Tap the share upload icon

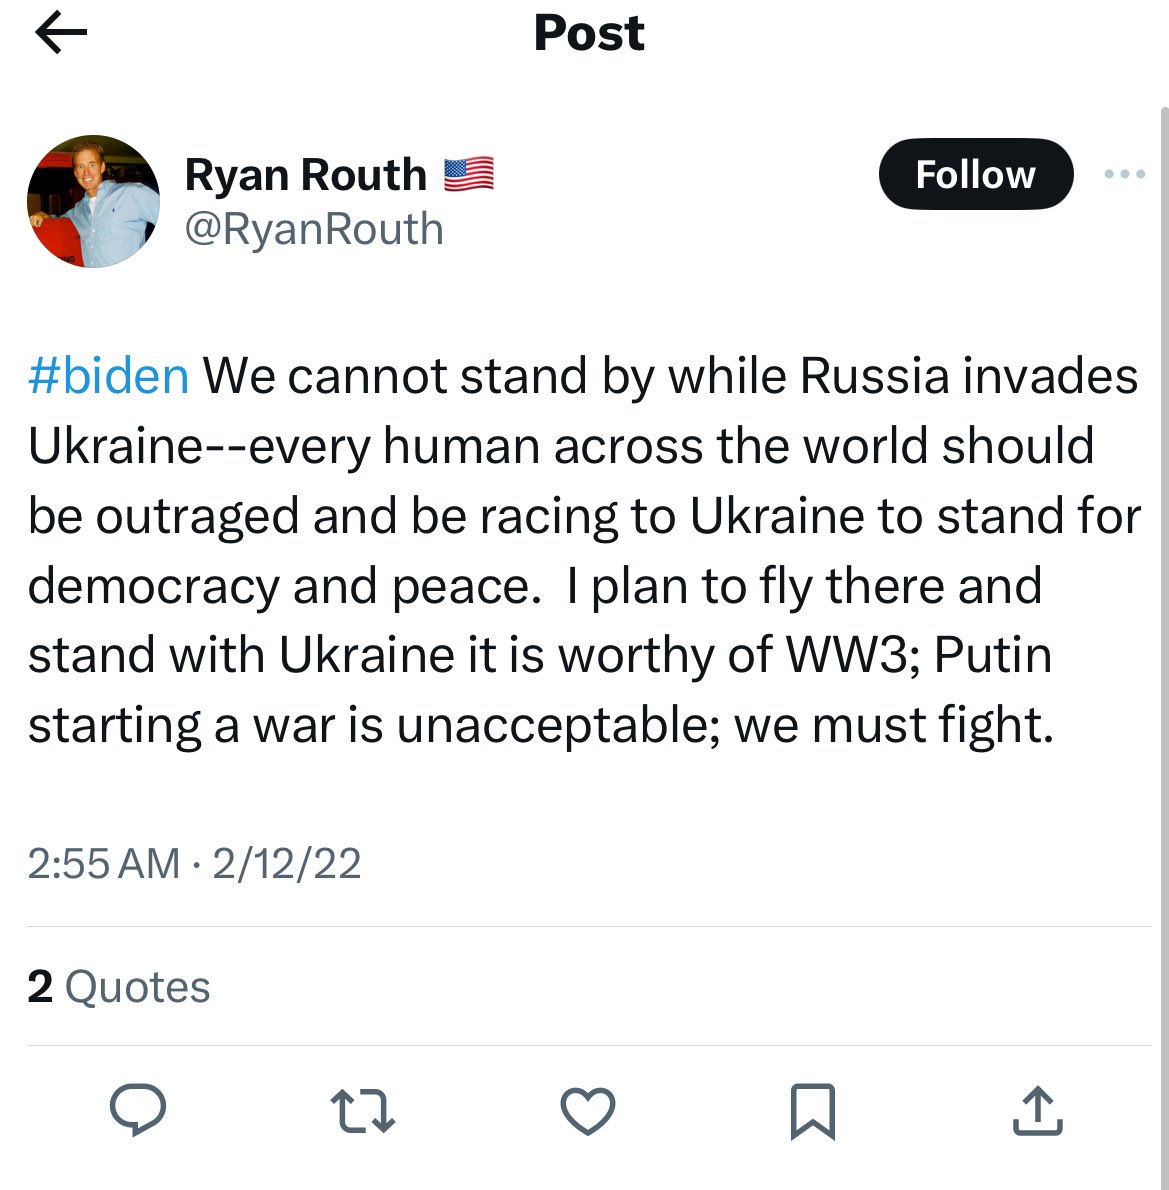pyautogui.click(x=1037, y=1111)
